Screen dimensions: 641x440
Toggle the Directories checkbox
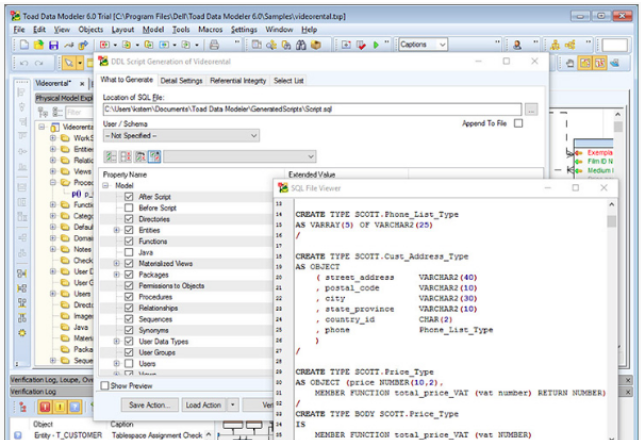pos(129,219)
